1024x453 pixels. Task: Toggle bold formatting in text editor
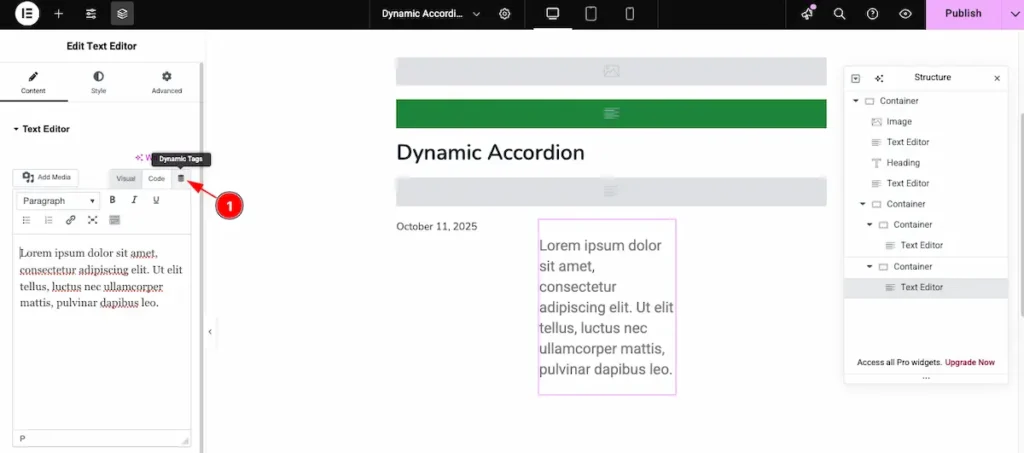pyautogui.click(x=113, y=200)
